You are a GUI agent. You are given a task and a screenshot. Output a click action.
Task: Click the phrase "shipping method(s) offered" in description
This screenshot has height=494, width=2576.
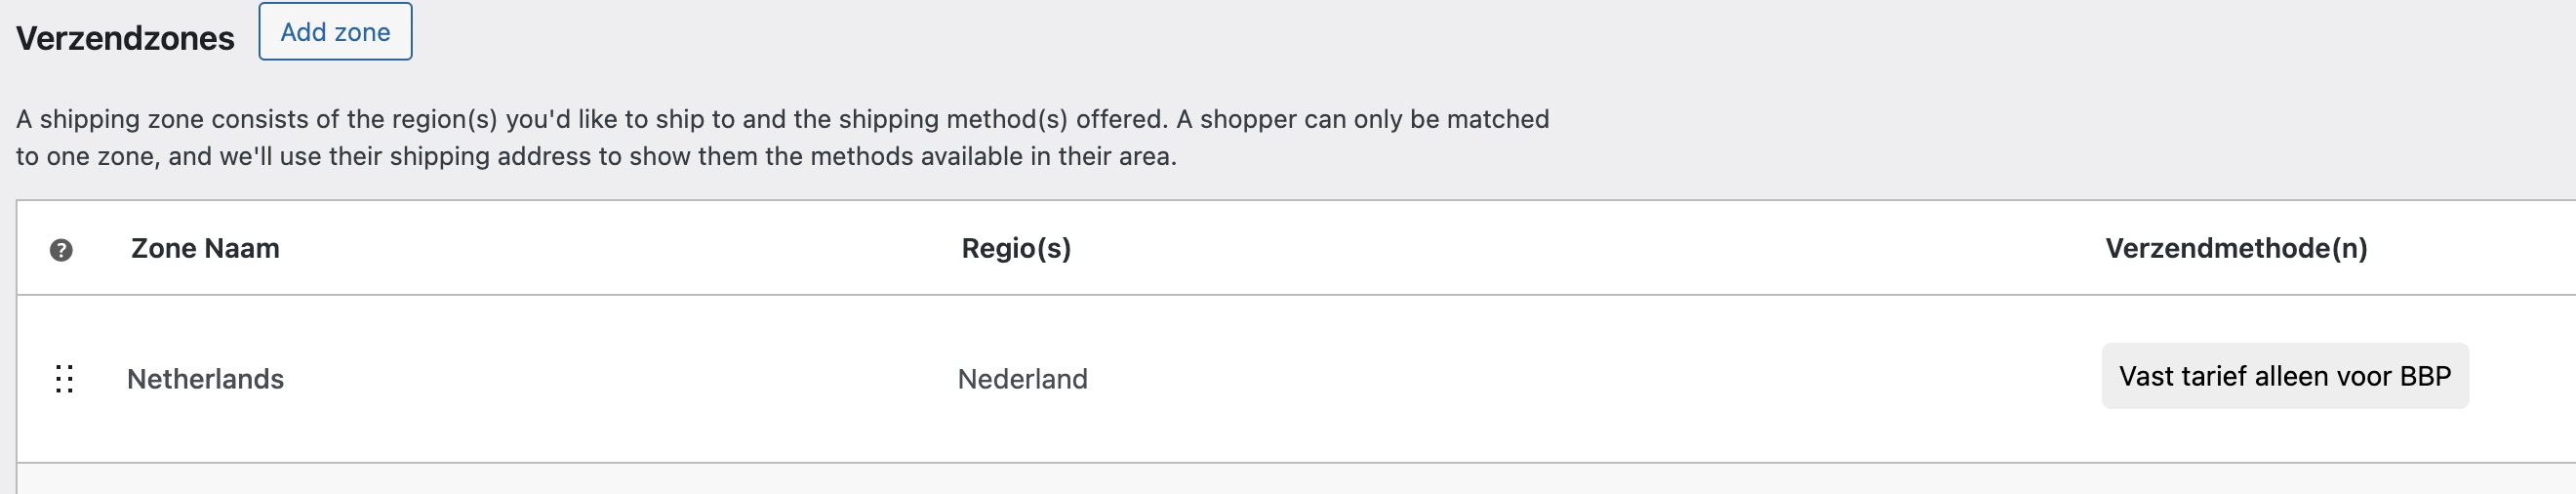pyautogui.click(x=1002, y=119)
